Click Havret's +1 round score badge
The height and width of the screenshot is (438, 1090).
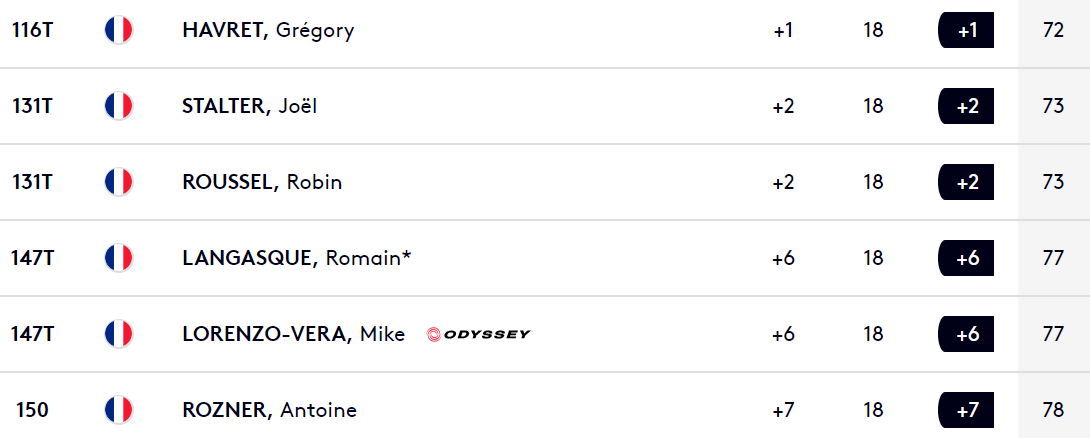(x=966, y=31)
